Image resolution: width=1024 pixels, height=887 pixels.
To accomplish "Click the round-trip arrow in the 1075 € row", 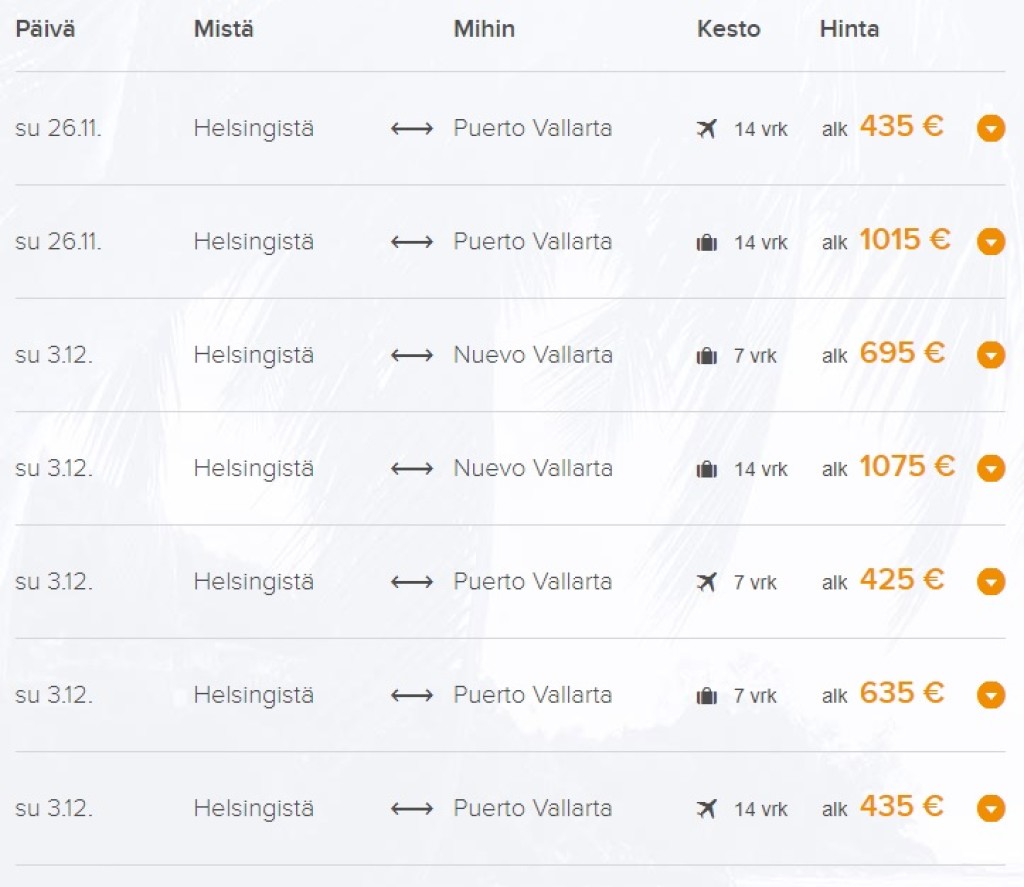I will click(x=411, y=469).
